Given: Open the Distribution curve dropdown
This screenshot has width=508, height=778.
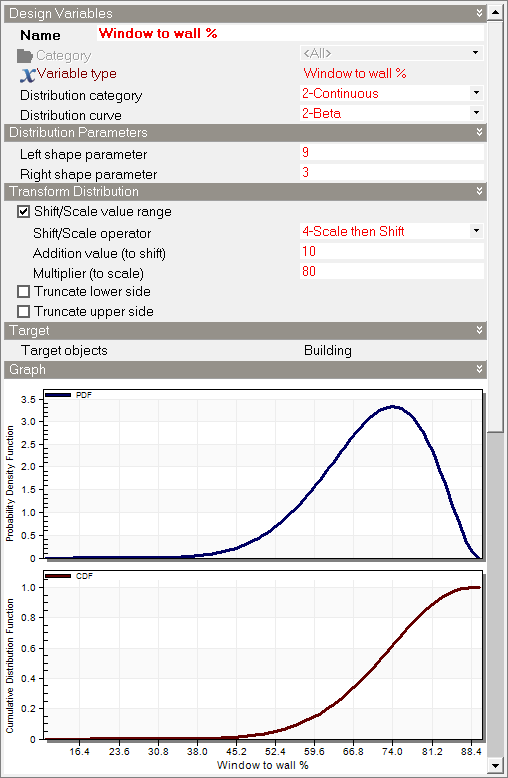Looking at the screenshot, I should point(476,113).
